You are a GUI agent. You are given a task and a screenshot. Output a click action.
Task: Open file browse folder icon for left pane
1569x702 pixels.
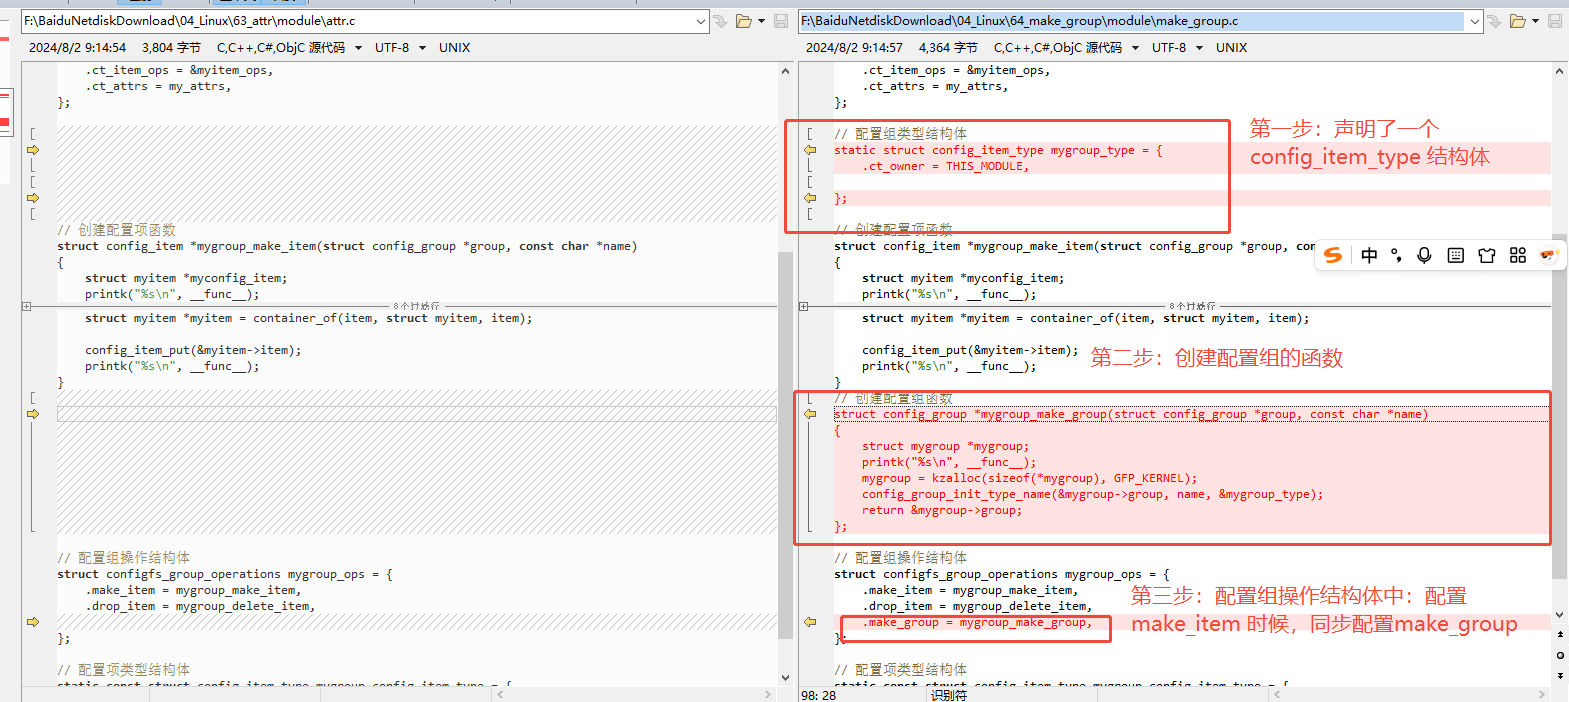point(744,21)
